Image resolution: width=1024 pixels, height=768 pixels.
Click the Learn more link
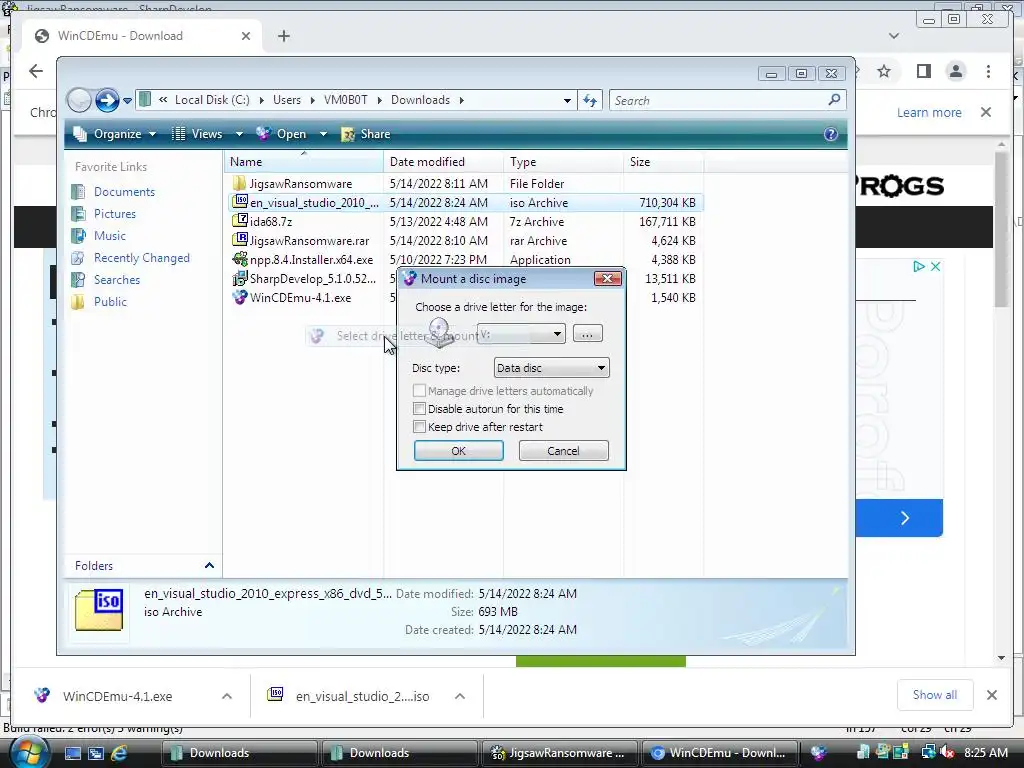pyautogui.click(x=929, y=112)
